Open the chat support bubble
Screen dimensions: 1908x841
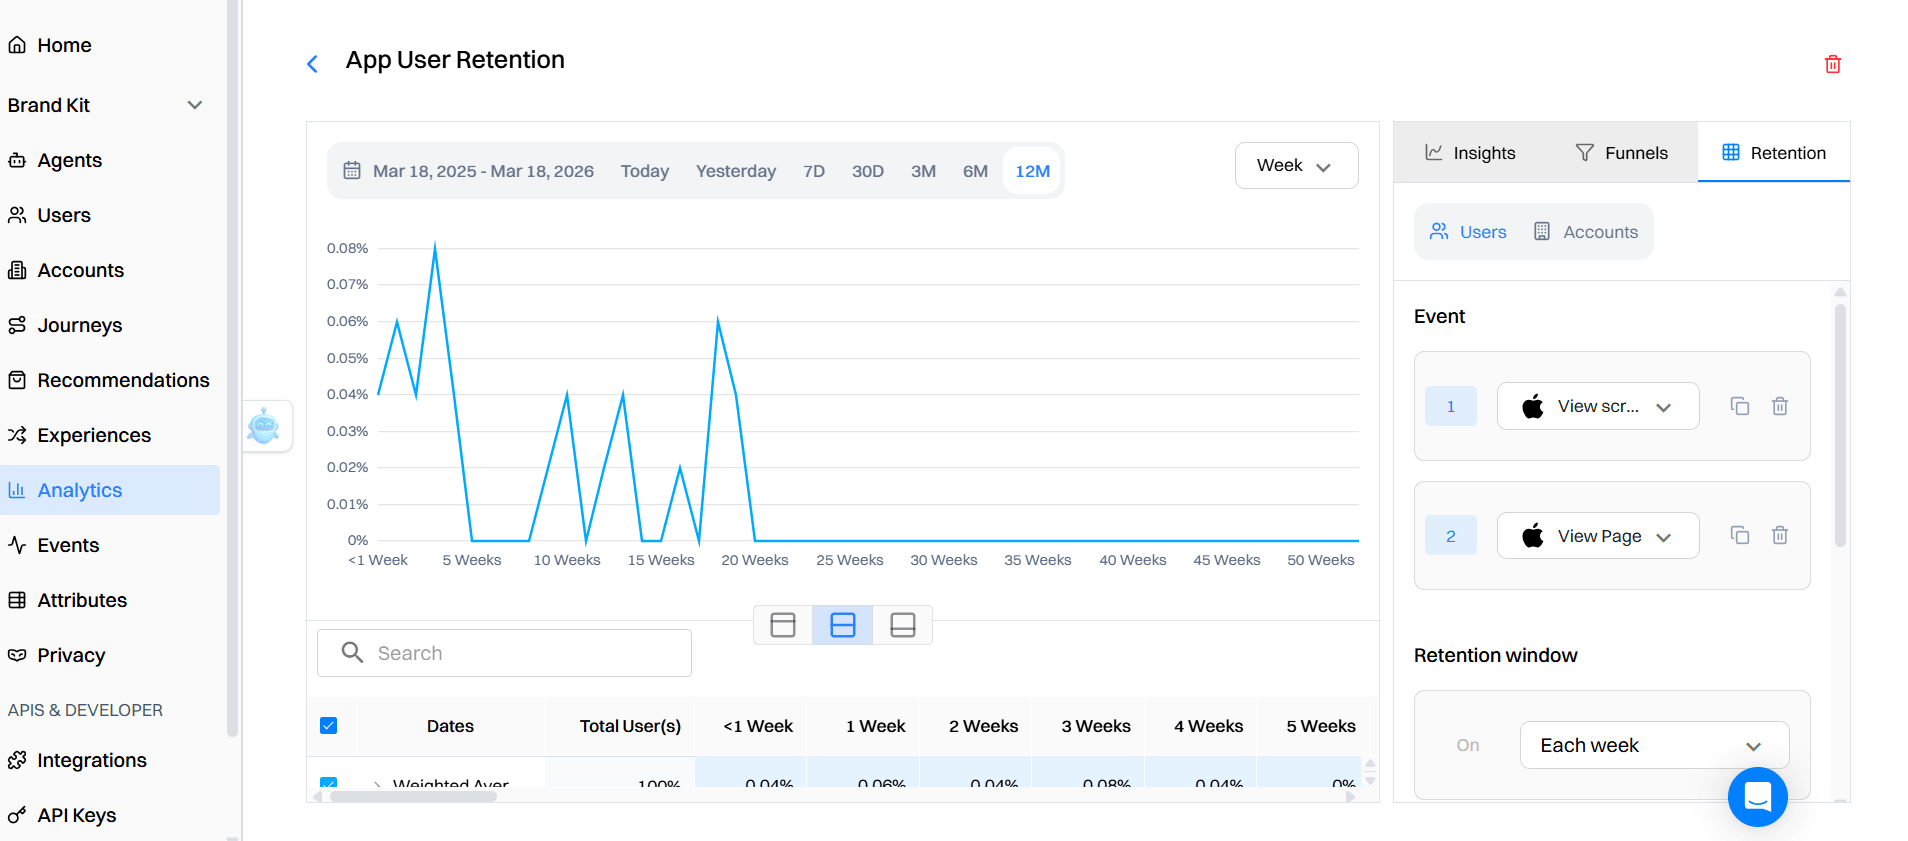(x=1757, y=797)
